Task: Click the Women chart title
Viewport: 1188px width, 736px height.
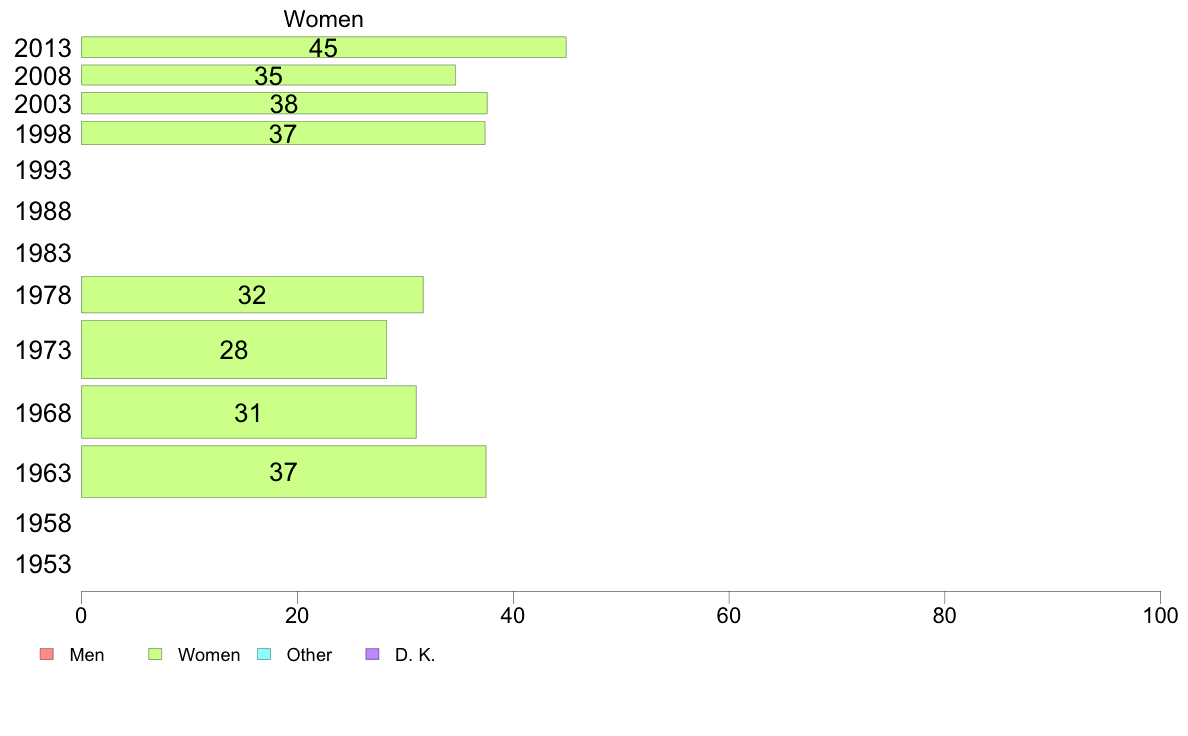Action: (323, 19)
